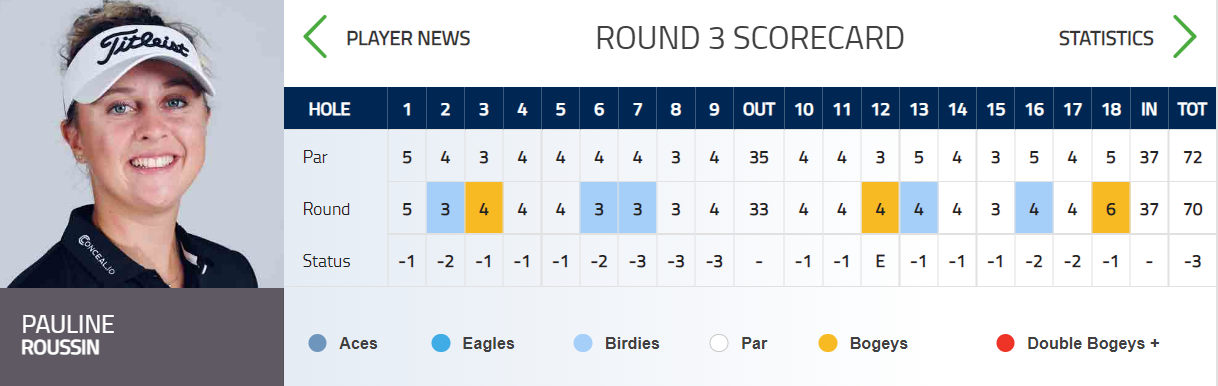This screenshot has width=1218, height=386.
Task: Click the Eagles legend blue circle
Action: tap(440, 343)
